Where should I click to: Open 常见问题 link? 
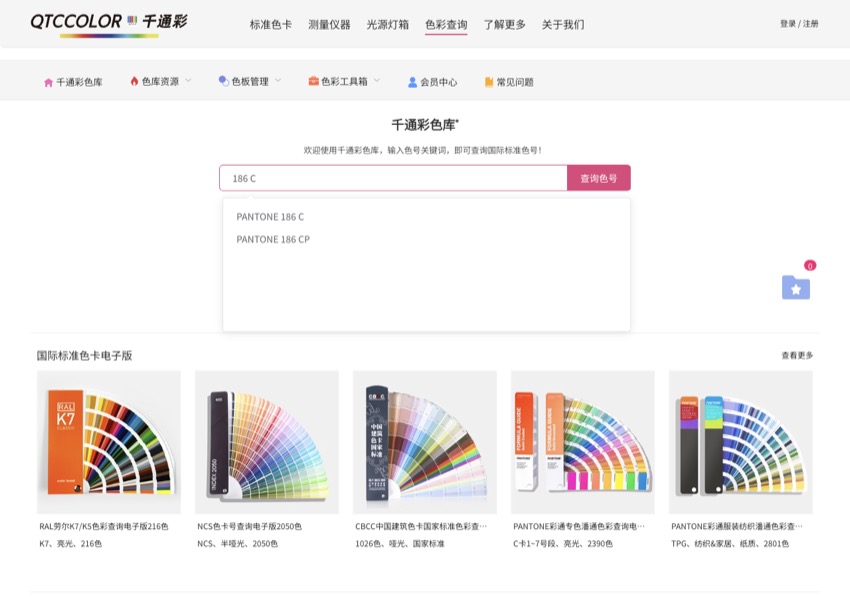pos(515,82)
